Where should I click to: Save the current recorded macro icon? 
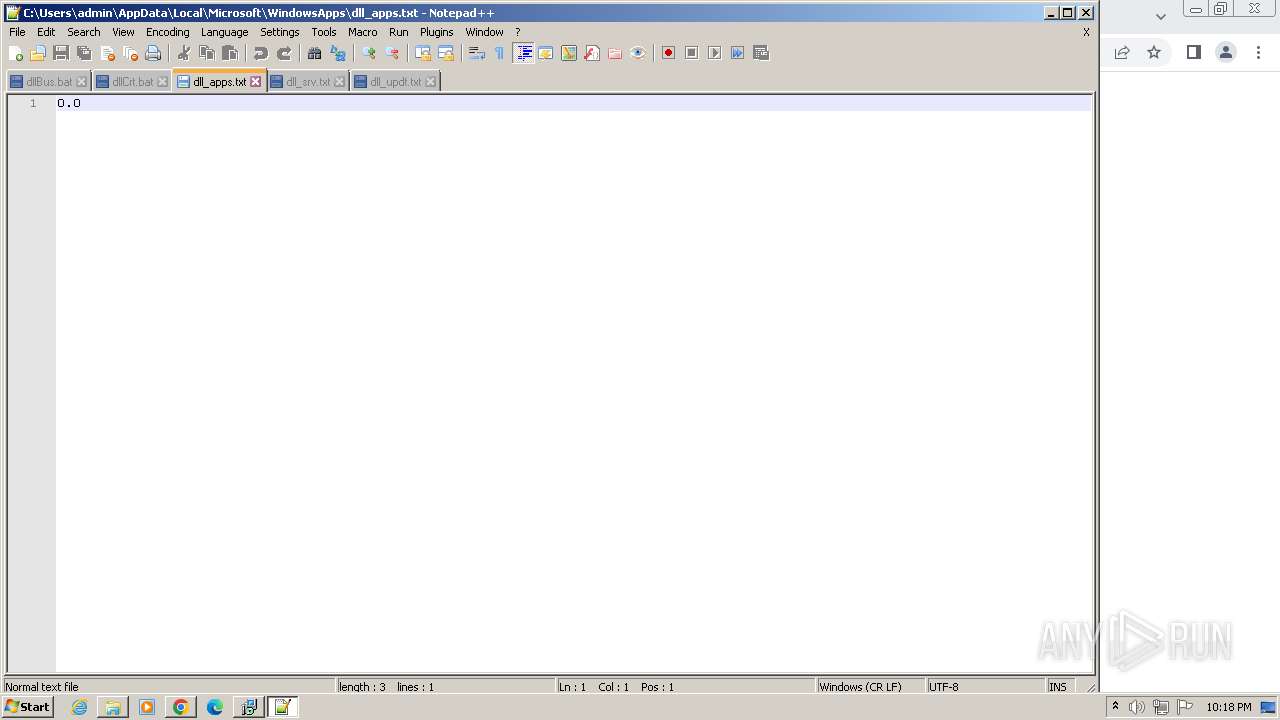(x=760, y=53)
